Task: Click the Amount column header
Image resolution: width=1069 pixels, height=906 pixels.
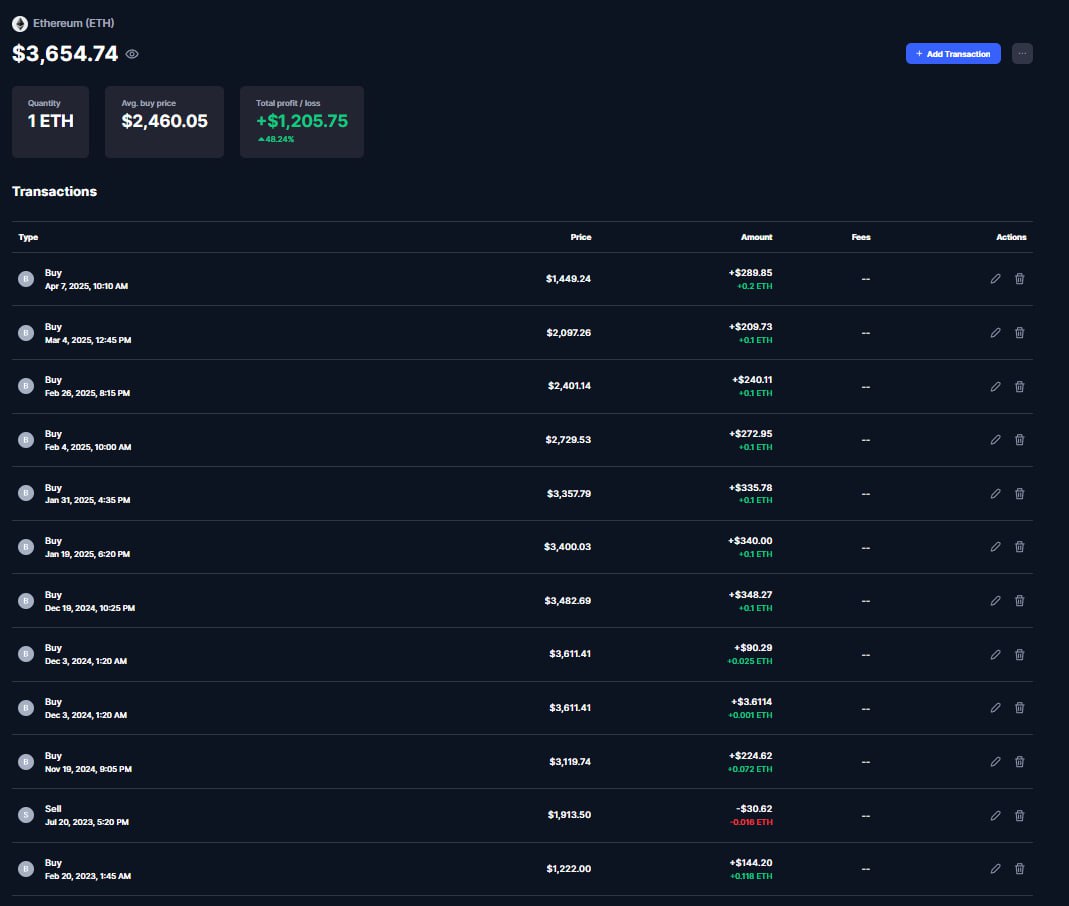Action: (756, 237)
